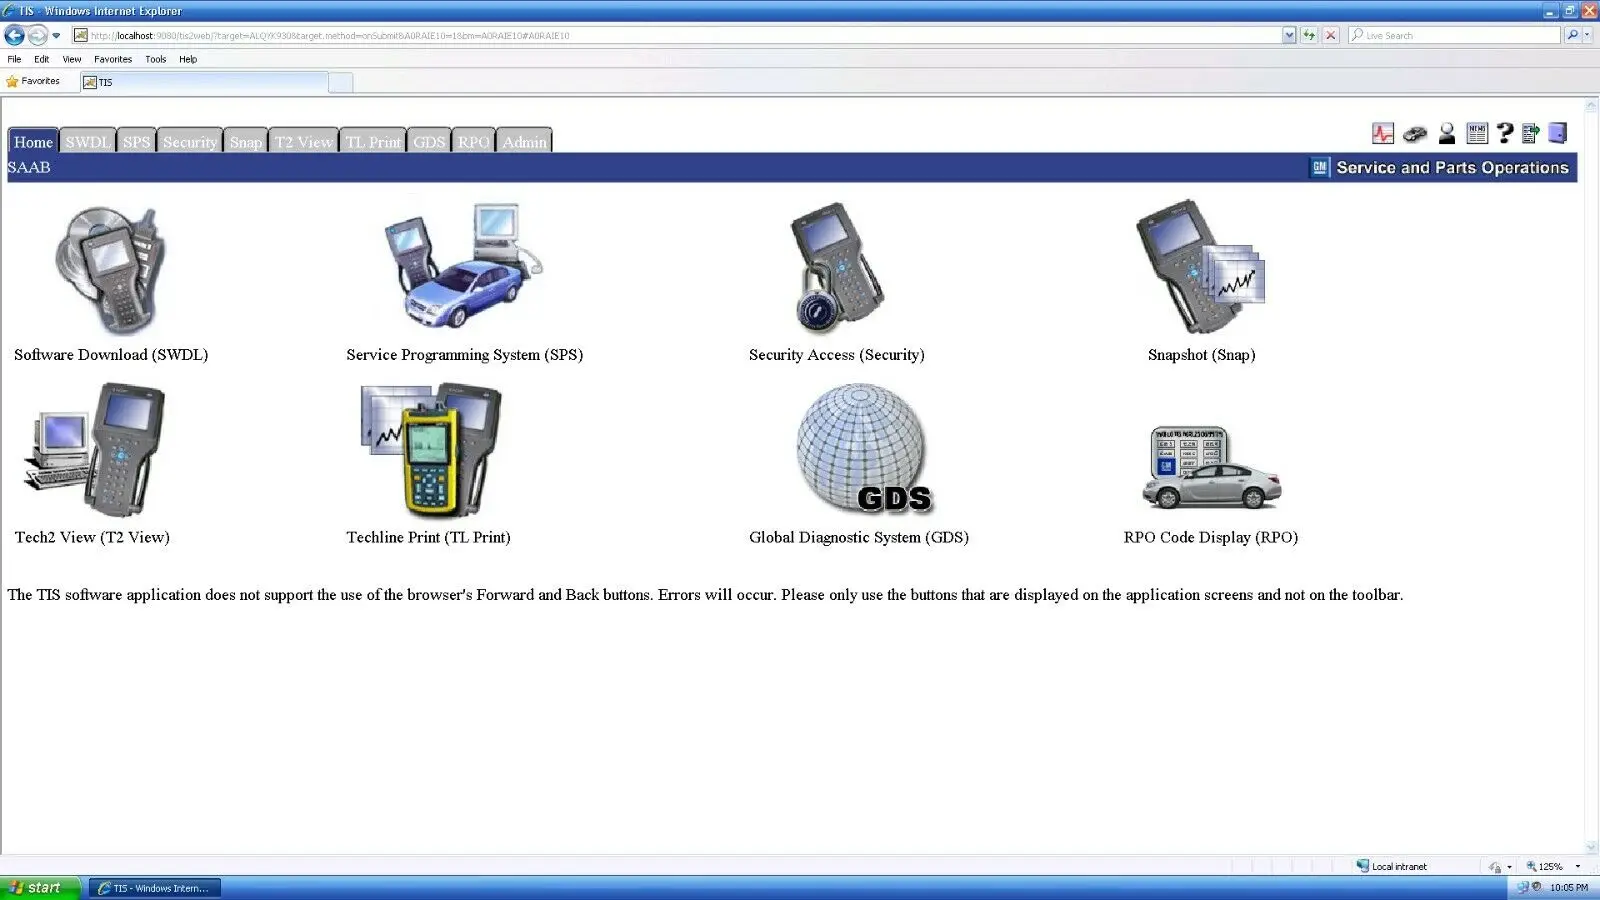Click the Live Search magnifier button

point(1573,35)
